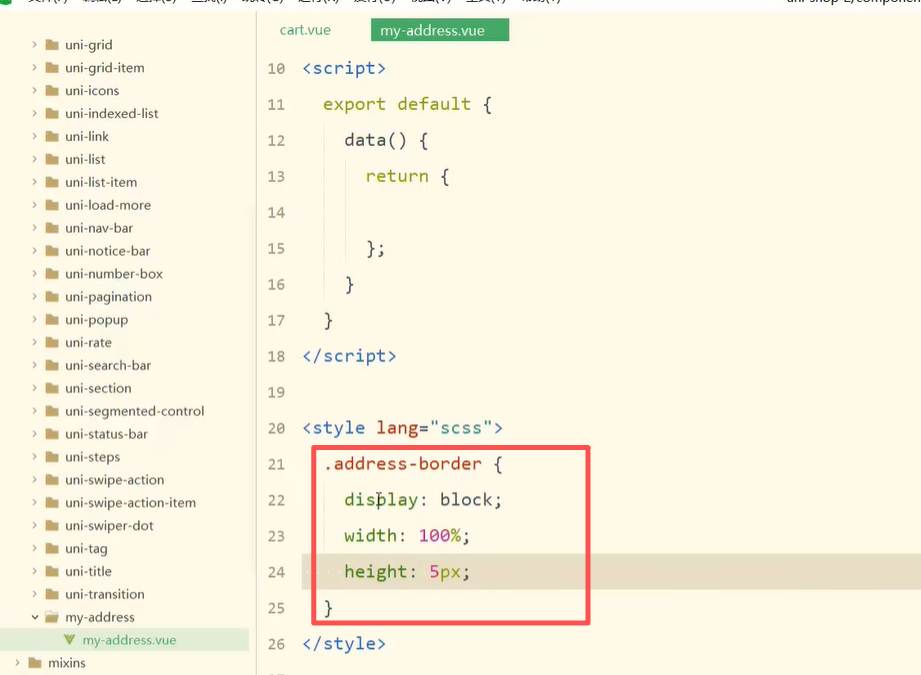Expand the uni-popup folder chevron

click(35, 320)
